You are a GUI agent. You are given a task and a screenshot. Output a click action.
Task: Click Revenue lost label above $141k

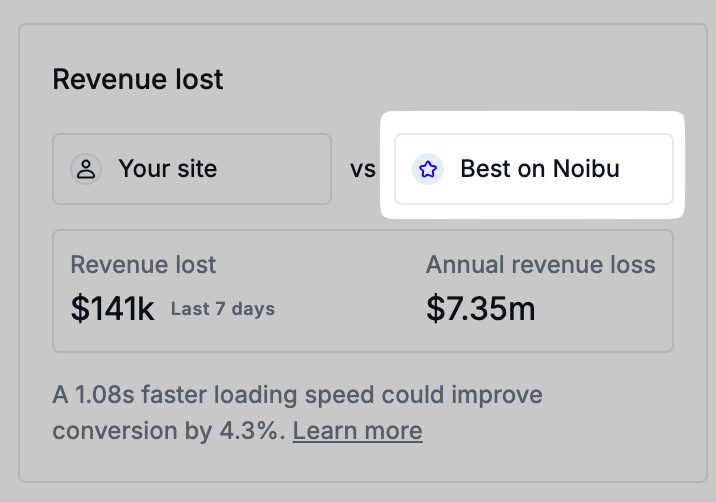tap(143, 265)
